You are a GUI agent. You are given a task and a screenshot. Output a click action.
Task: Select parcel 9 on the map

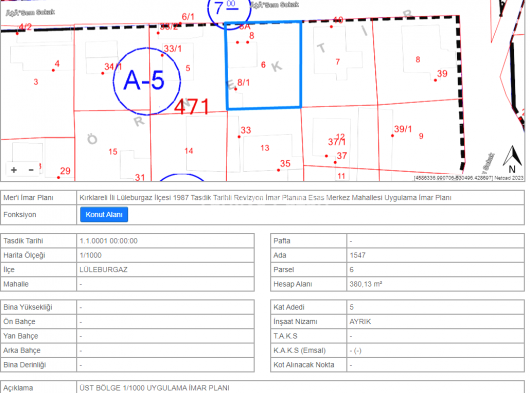click(421, 136)
